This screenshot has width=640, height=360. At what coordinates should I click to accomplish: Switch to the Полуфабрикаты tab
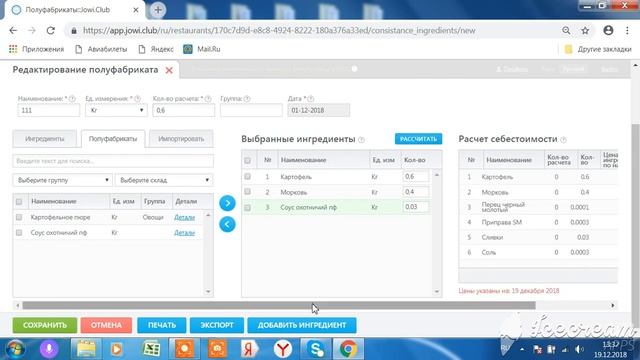113,139
